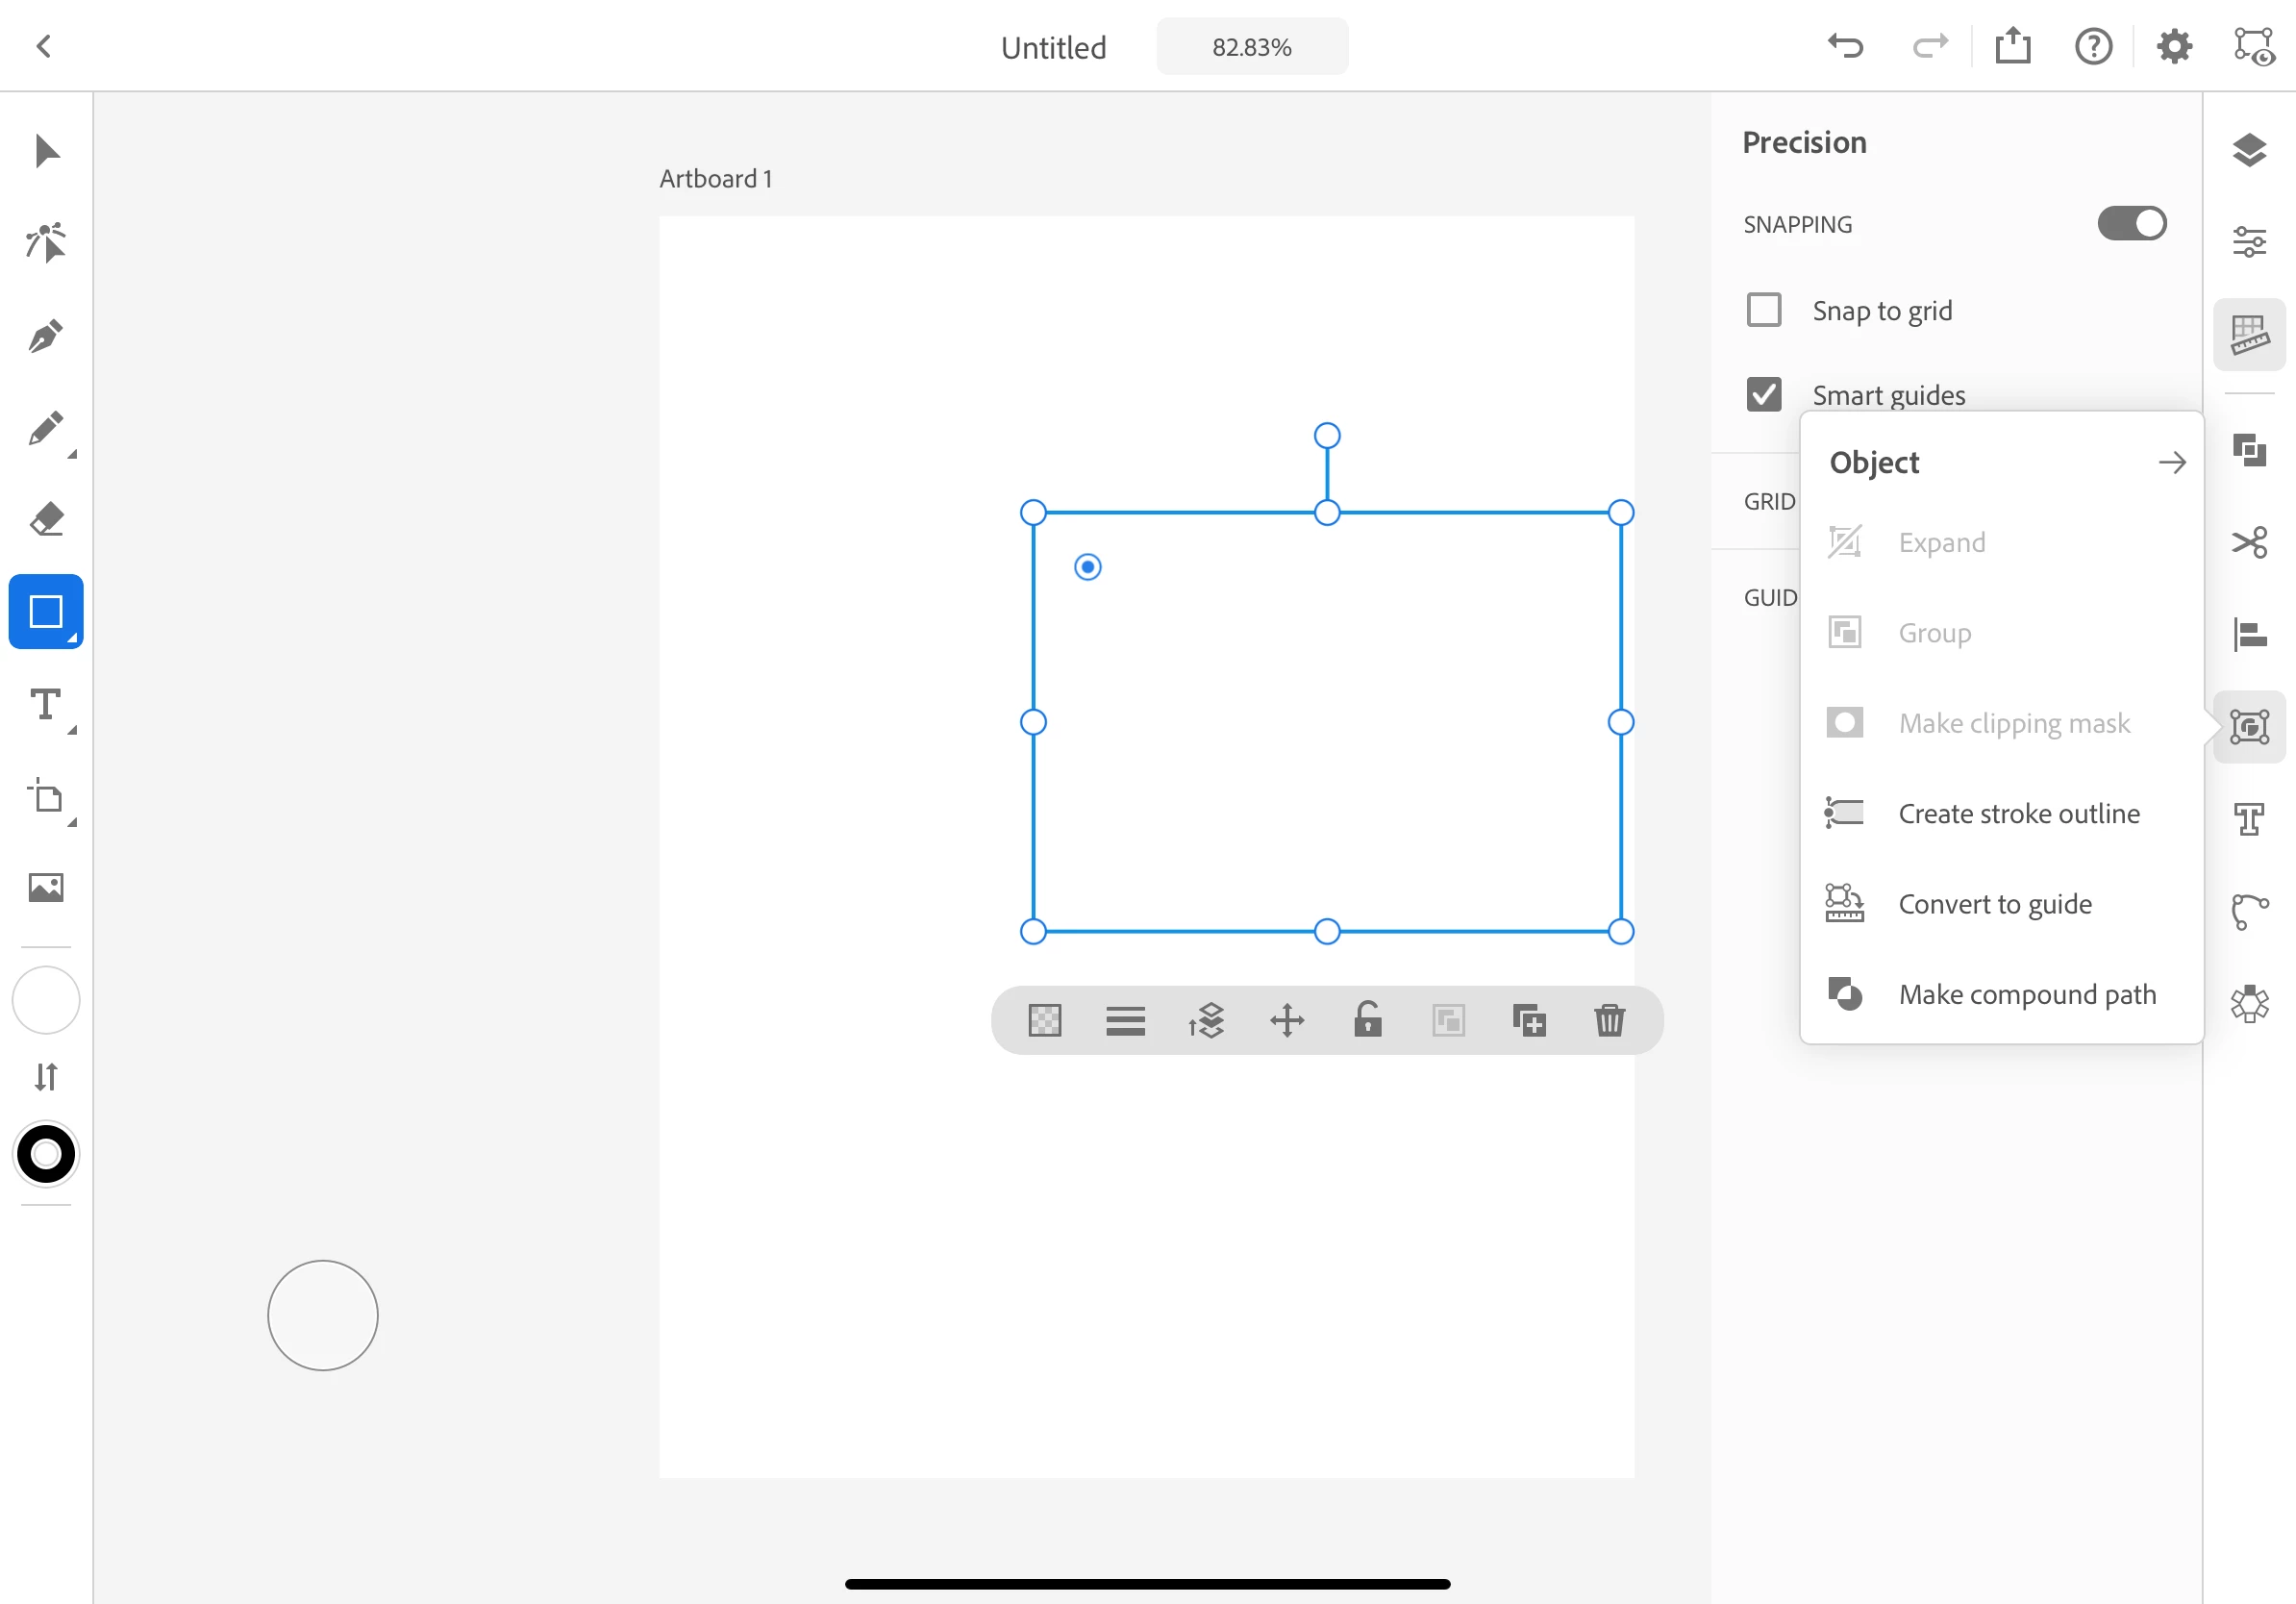This screenshot has width=2296, height=1604.
Task: Expand the stroke width options bar icon
Action: (1125, 1021)
